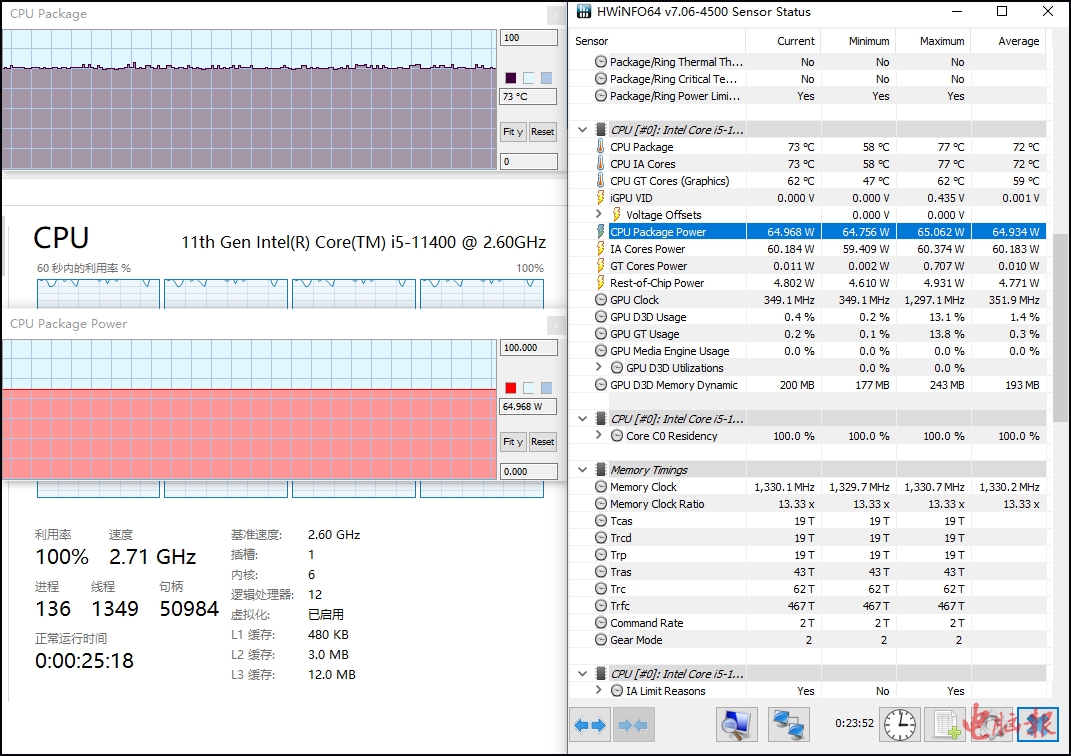Open the sensor search magnifier monitor icon

[x=737, y=724]
